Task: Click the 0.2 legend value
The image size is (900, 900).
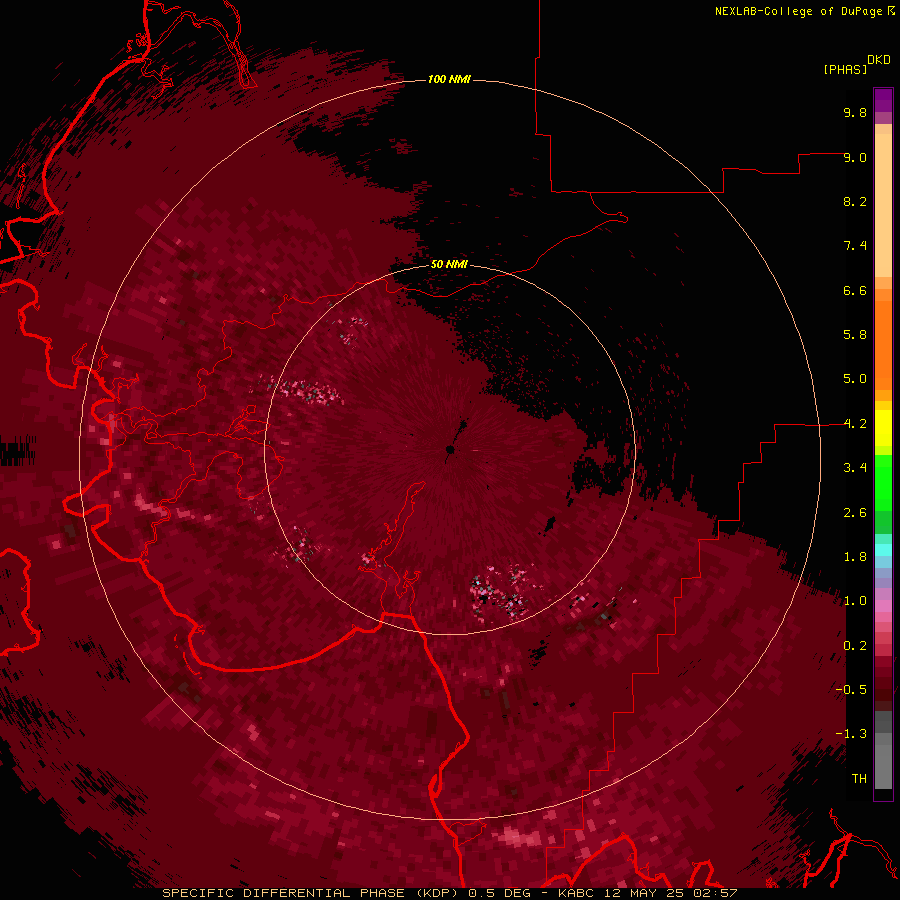Action: pos(855,646)
